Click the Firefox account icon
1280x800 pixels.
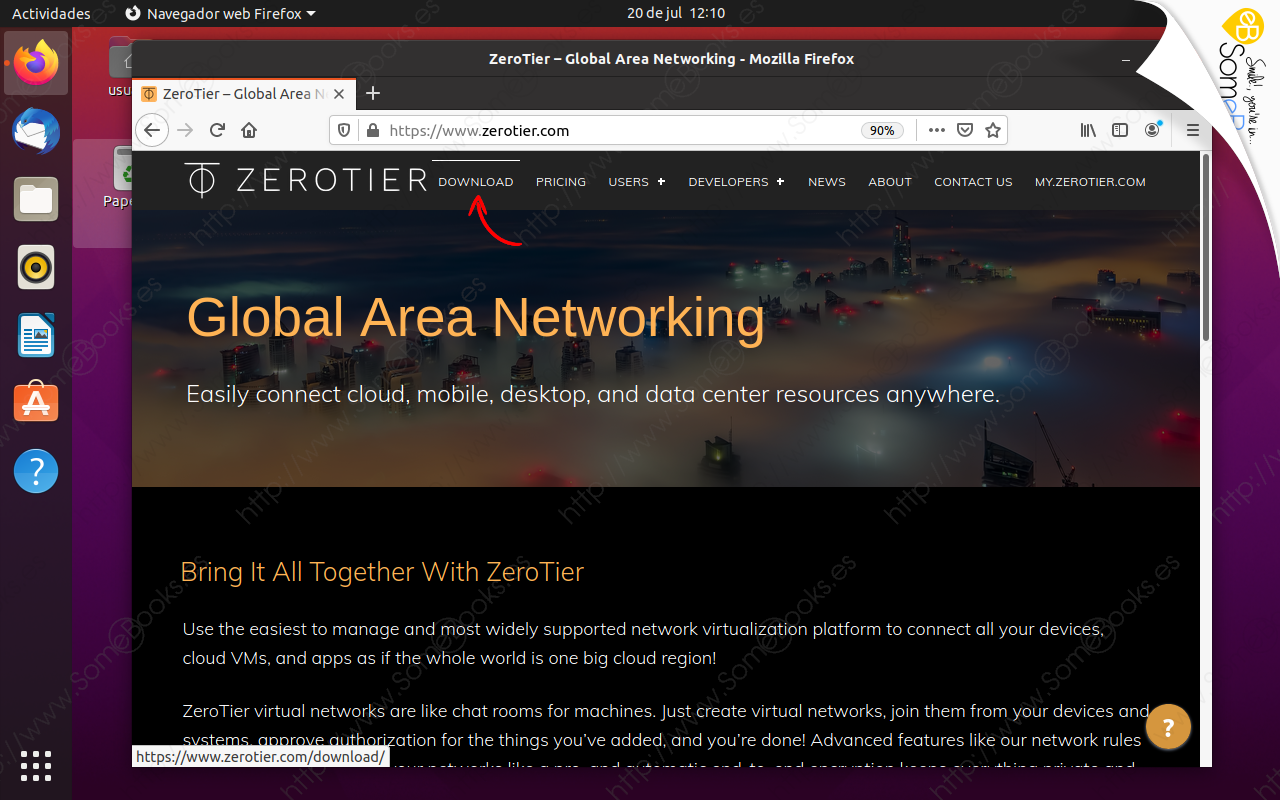tap(1152, 130)
